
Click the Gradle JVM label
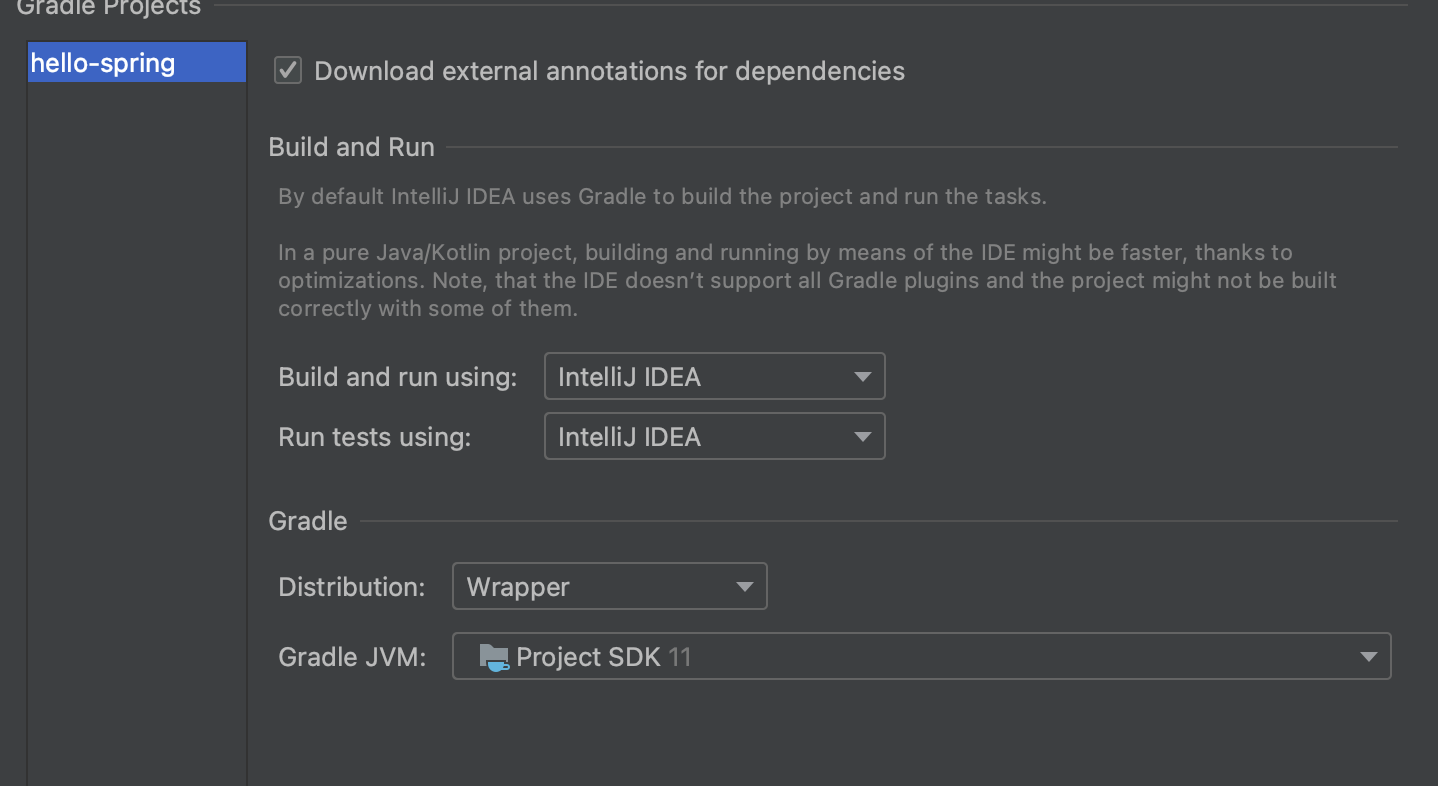tap(353, 657)
